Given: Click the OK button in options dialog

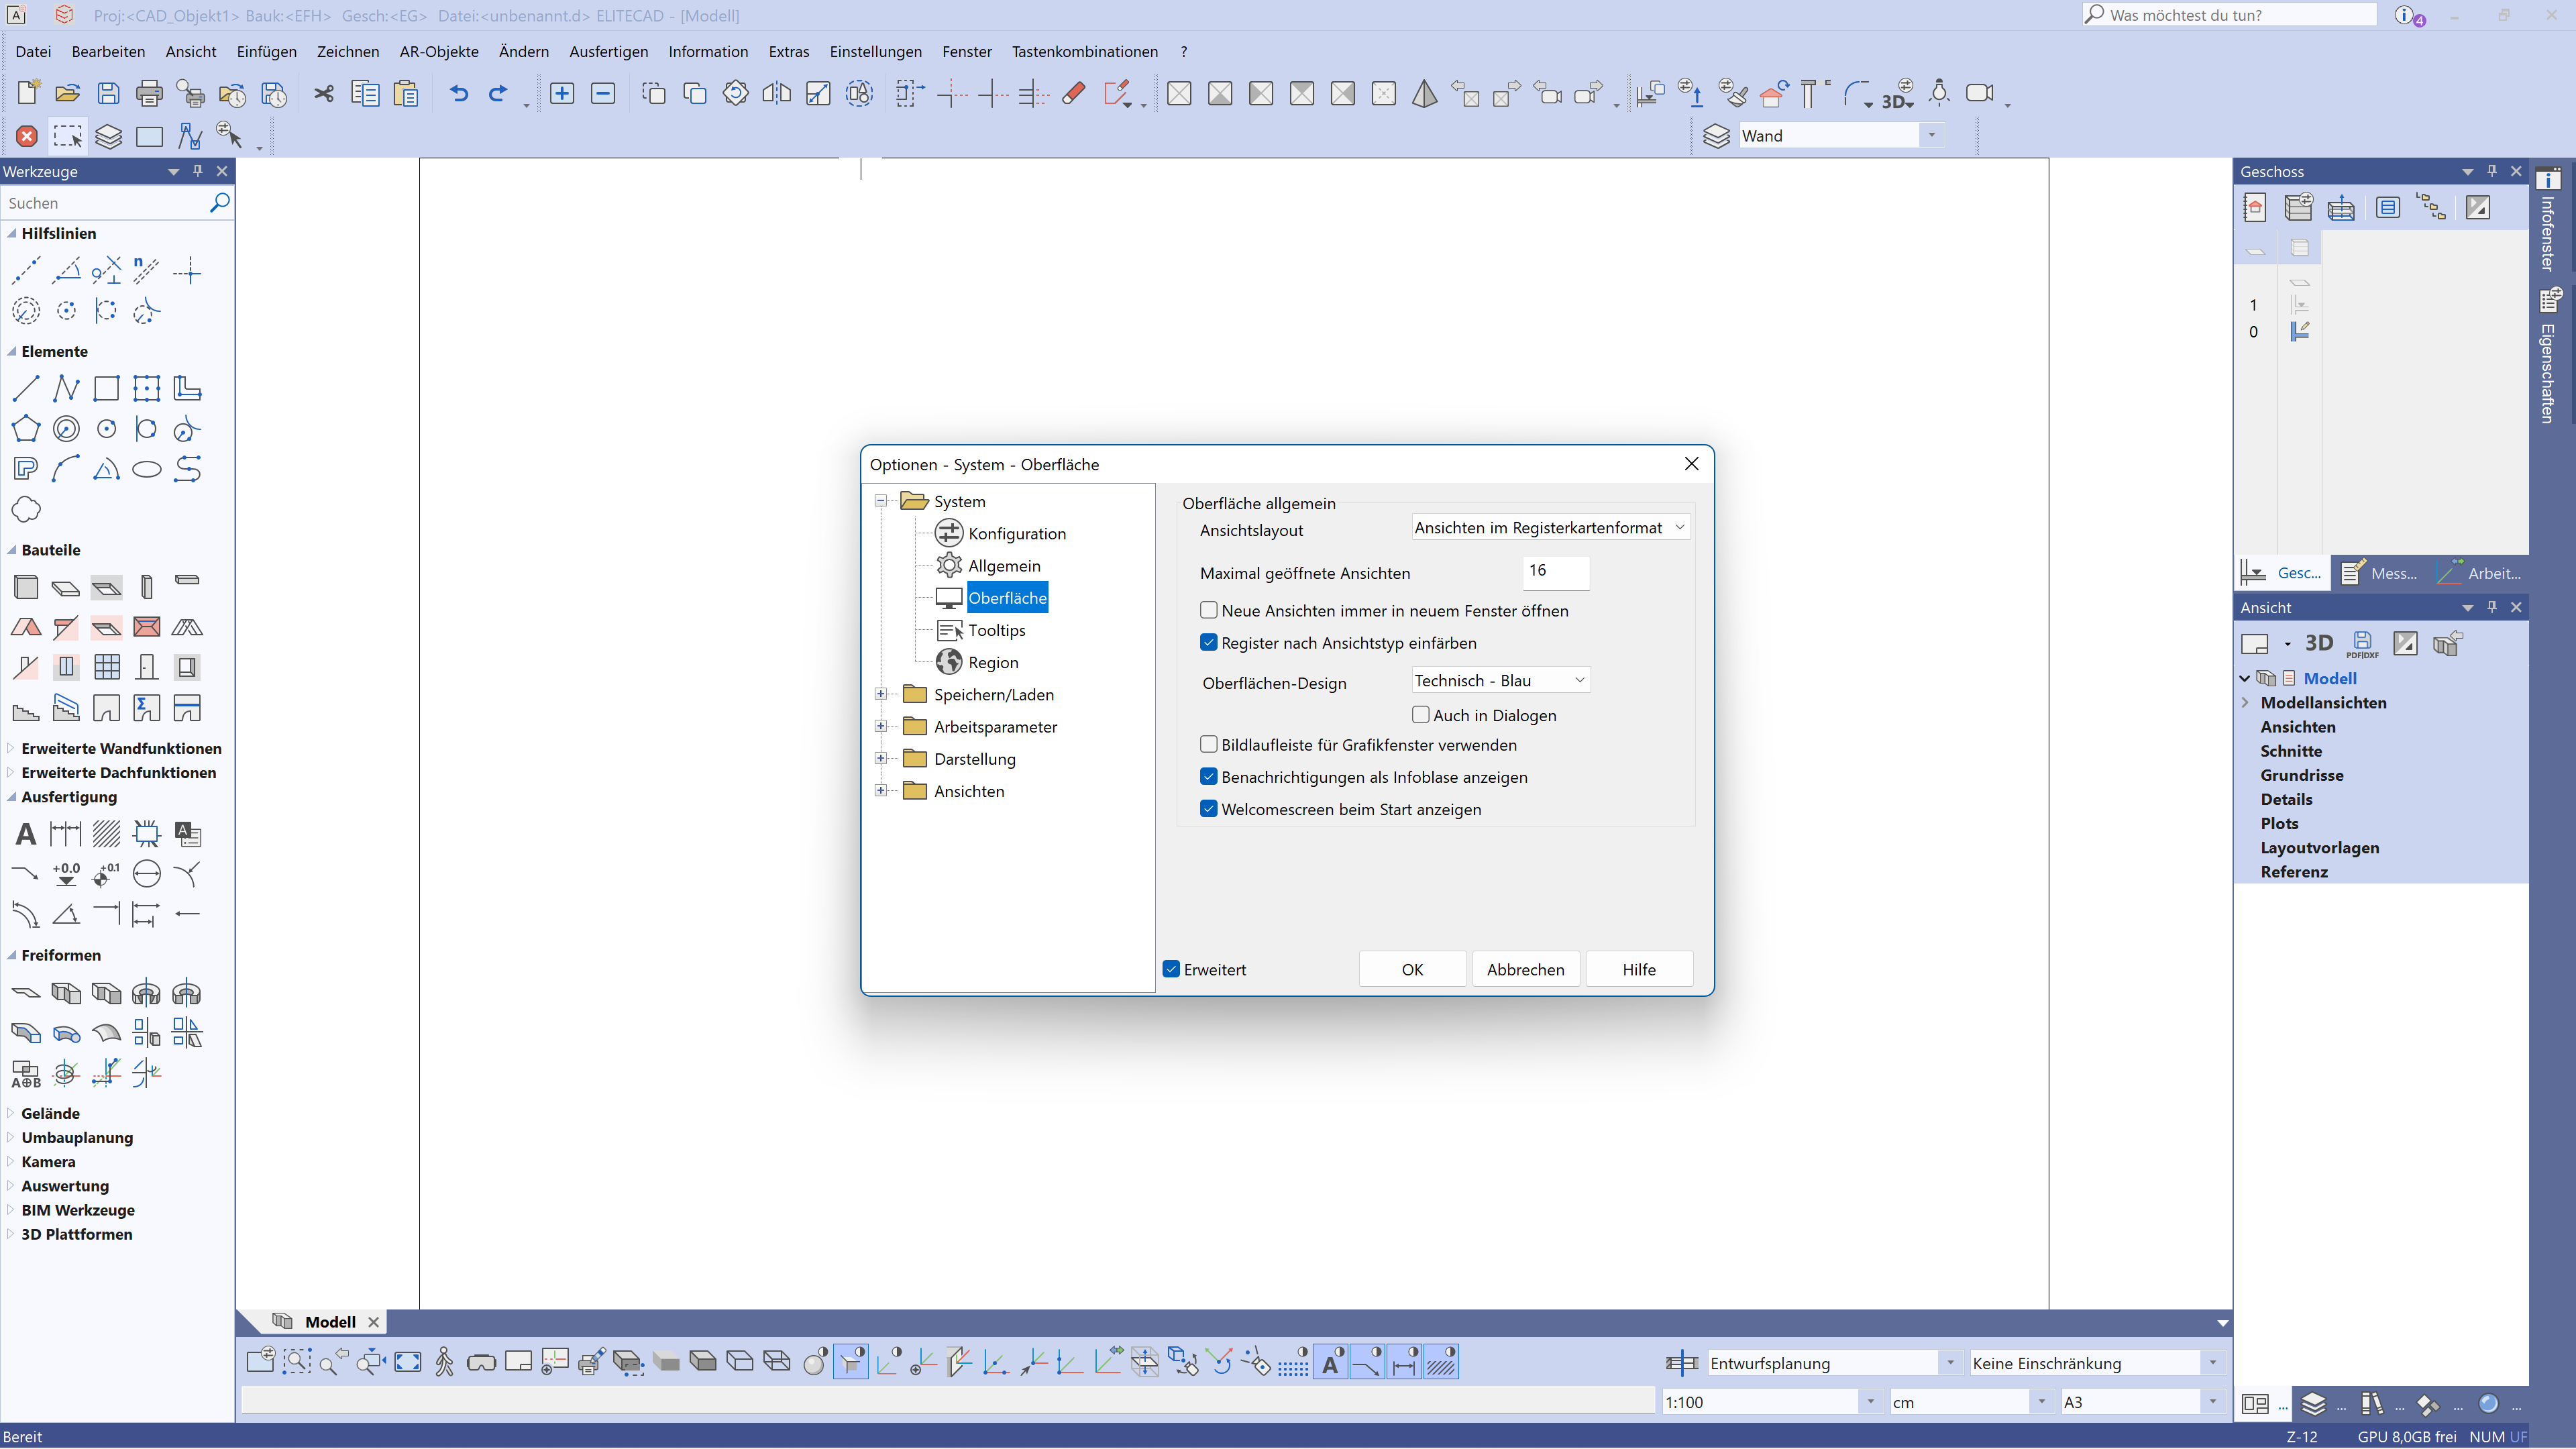Looking at the screenshot, I should click(x=1411, y=969).
